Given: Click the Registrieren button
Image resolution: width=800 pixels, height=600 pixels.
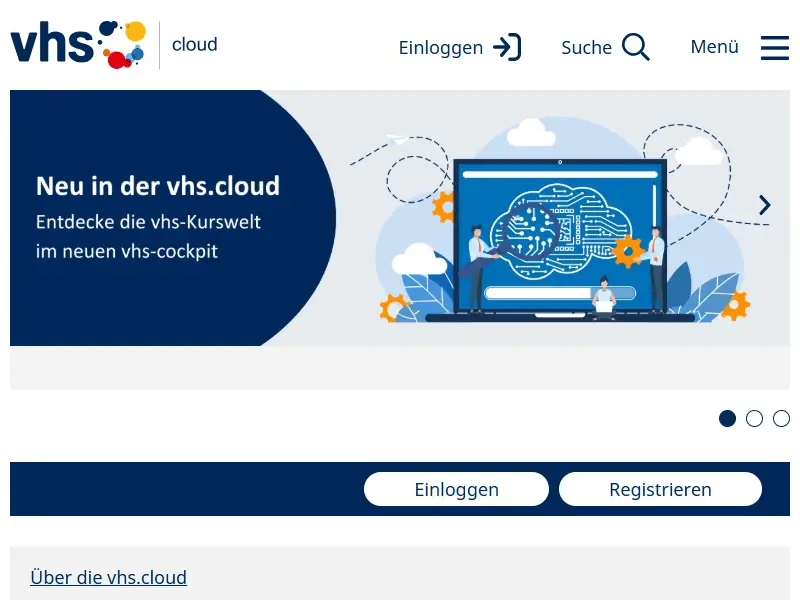Looking at the screenshot, I should [660, 489].
